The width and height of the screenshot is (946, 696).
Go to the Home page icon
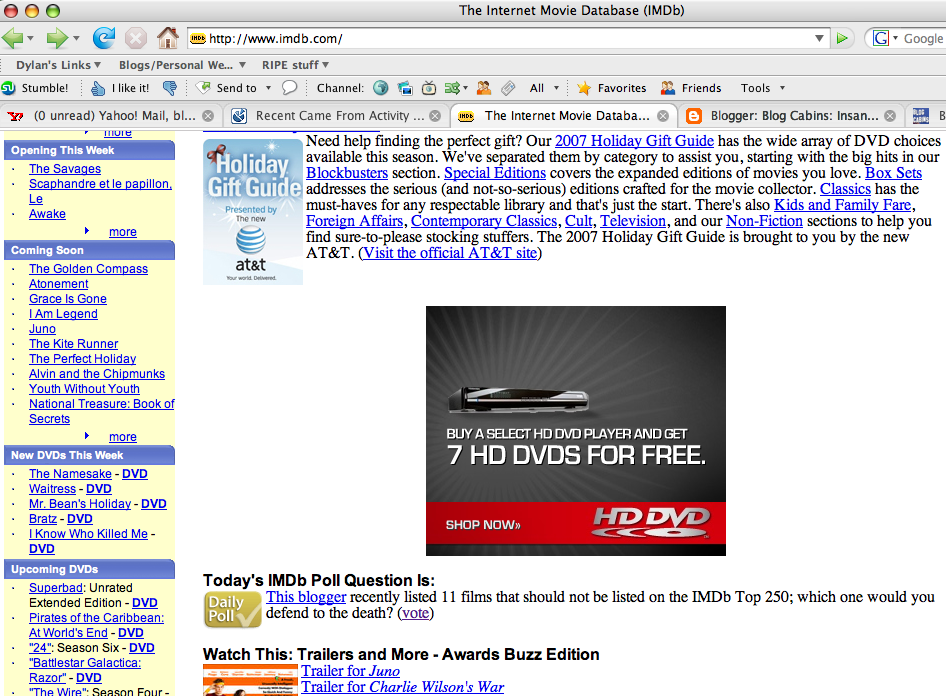pos(168,38)
